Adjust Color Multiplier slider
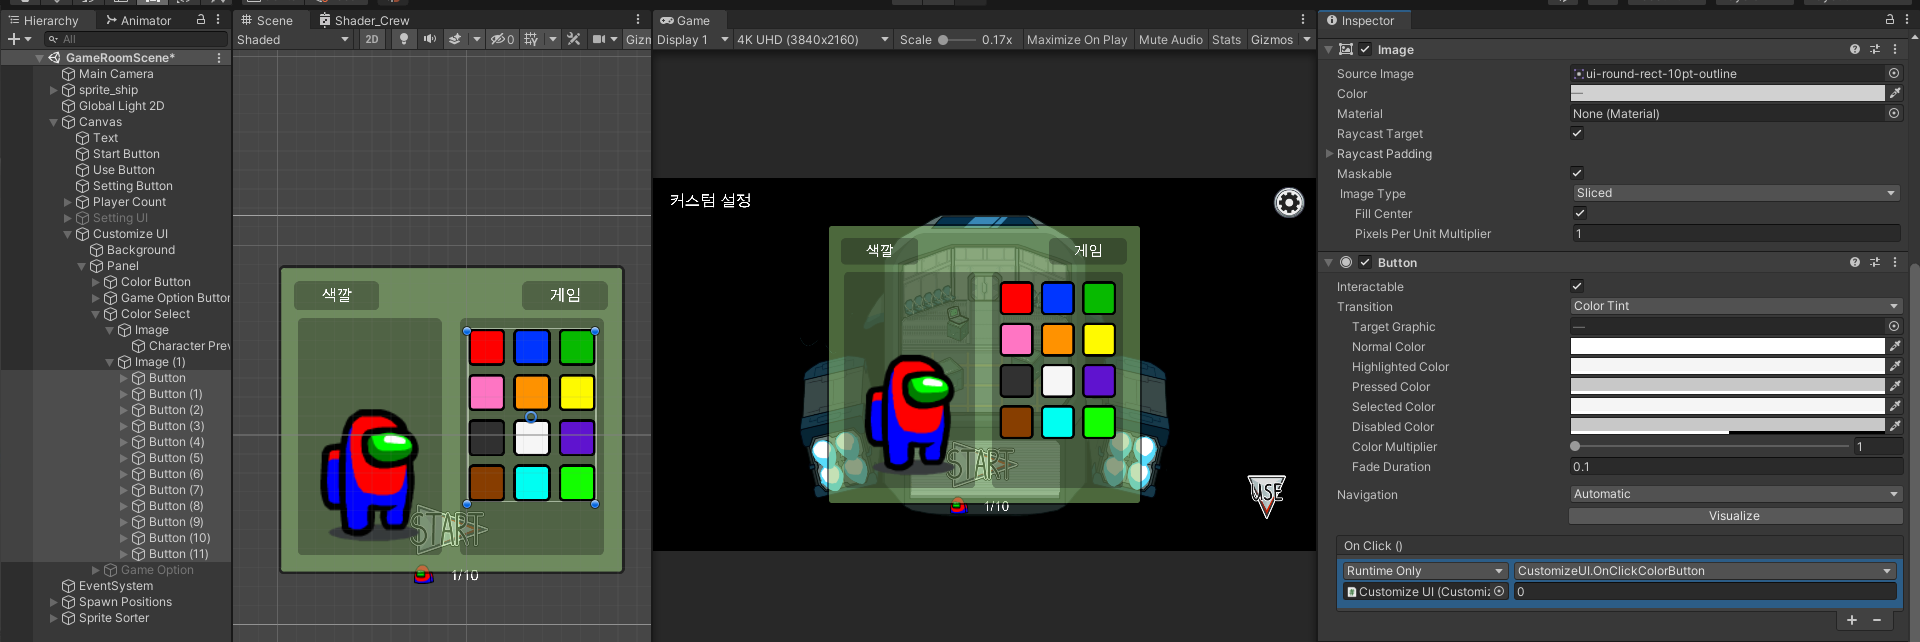Image resolution: width=1920 pixels, height=642 pixels. [1710, 446]
